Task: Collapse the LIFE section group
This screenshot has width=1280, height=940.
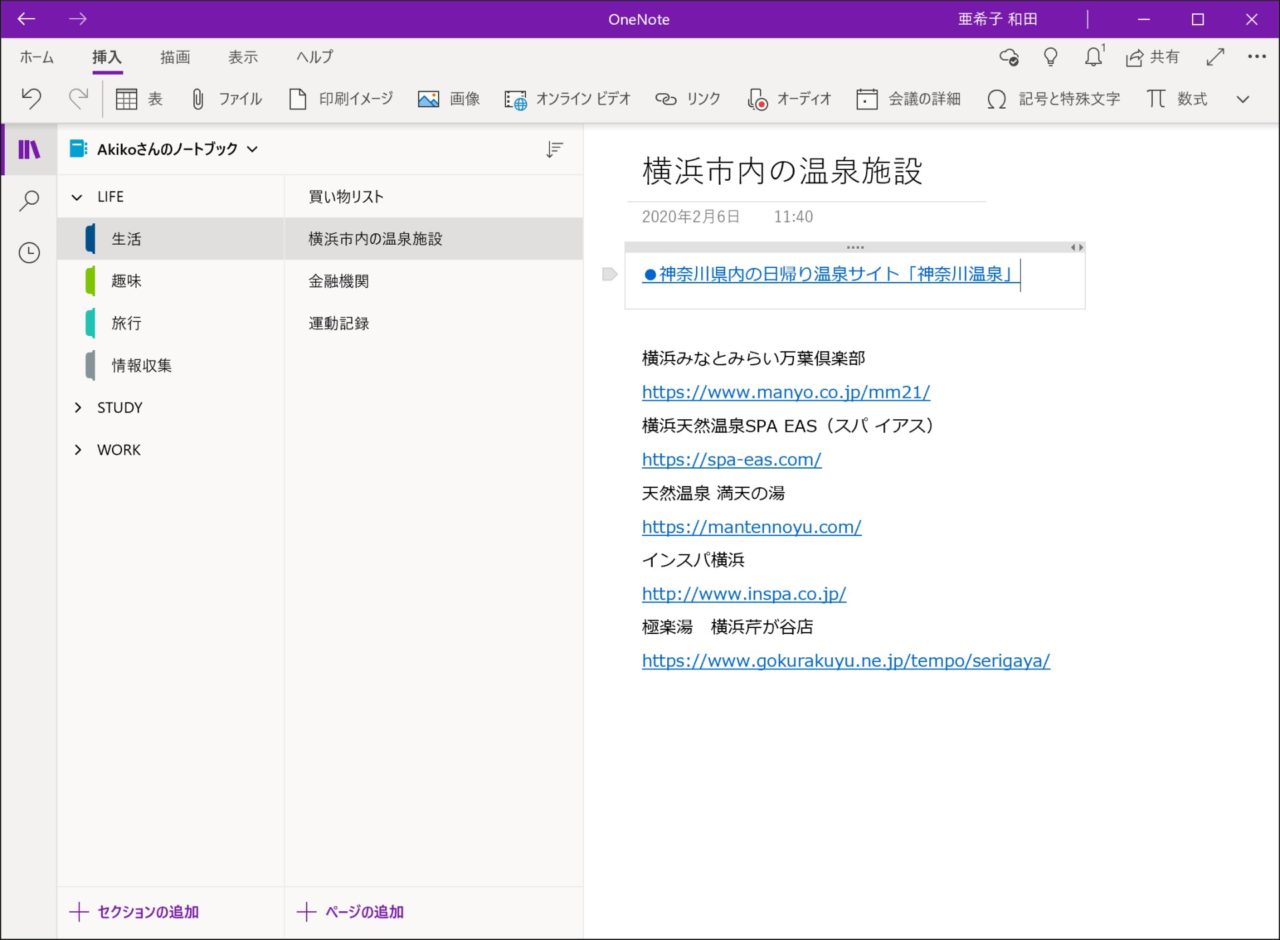Action: point(77,197)
